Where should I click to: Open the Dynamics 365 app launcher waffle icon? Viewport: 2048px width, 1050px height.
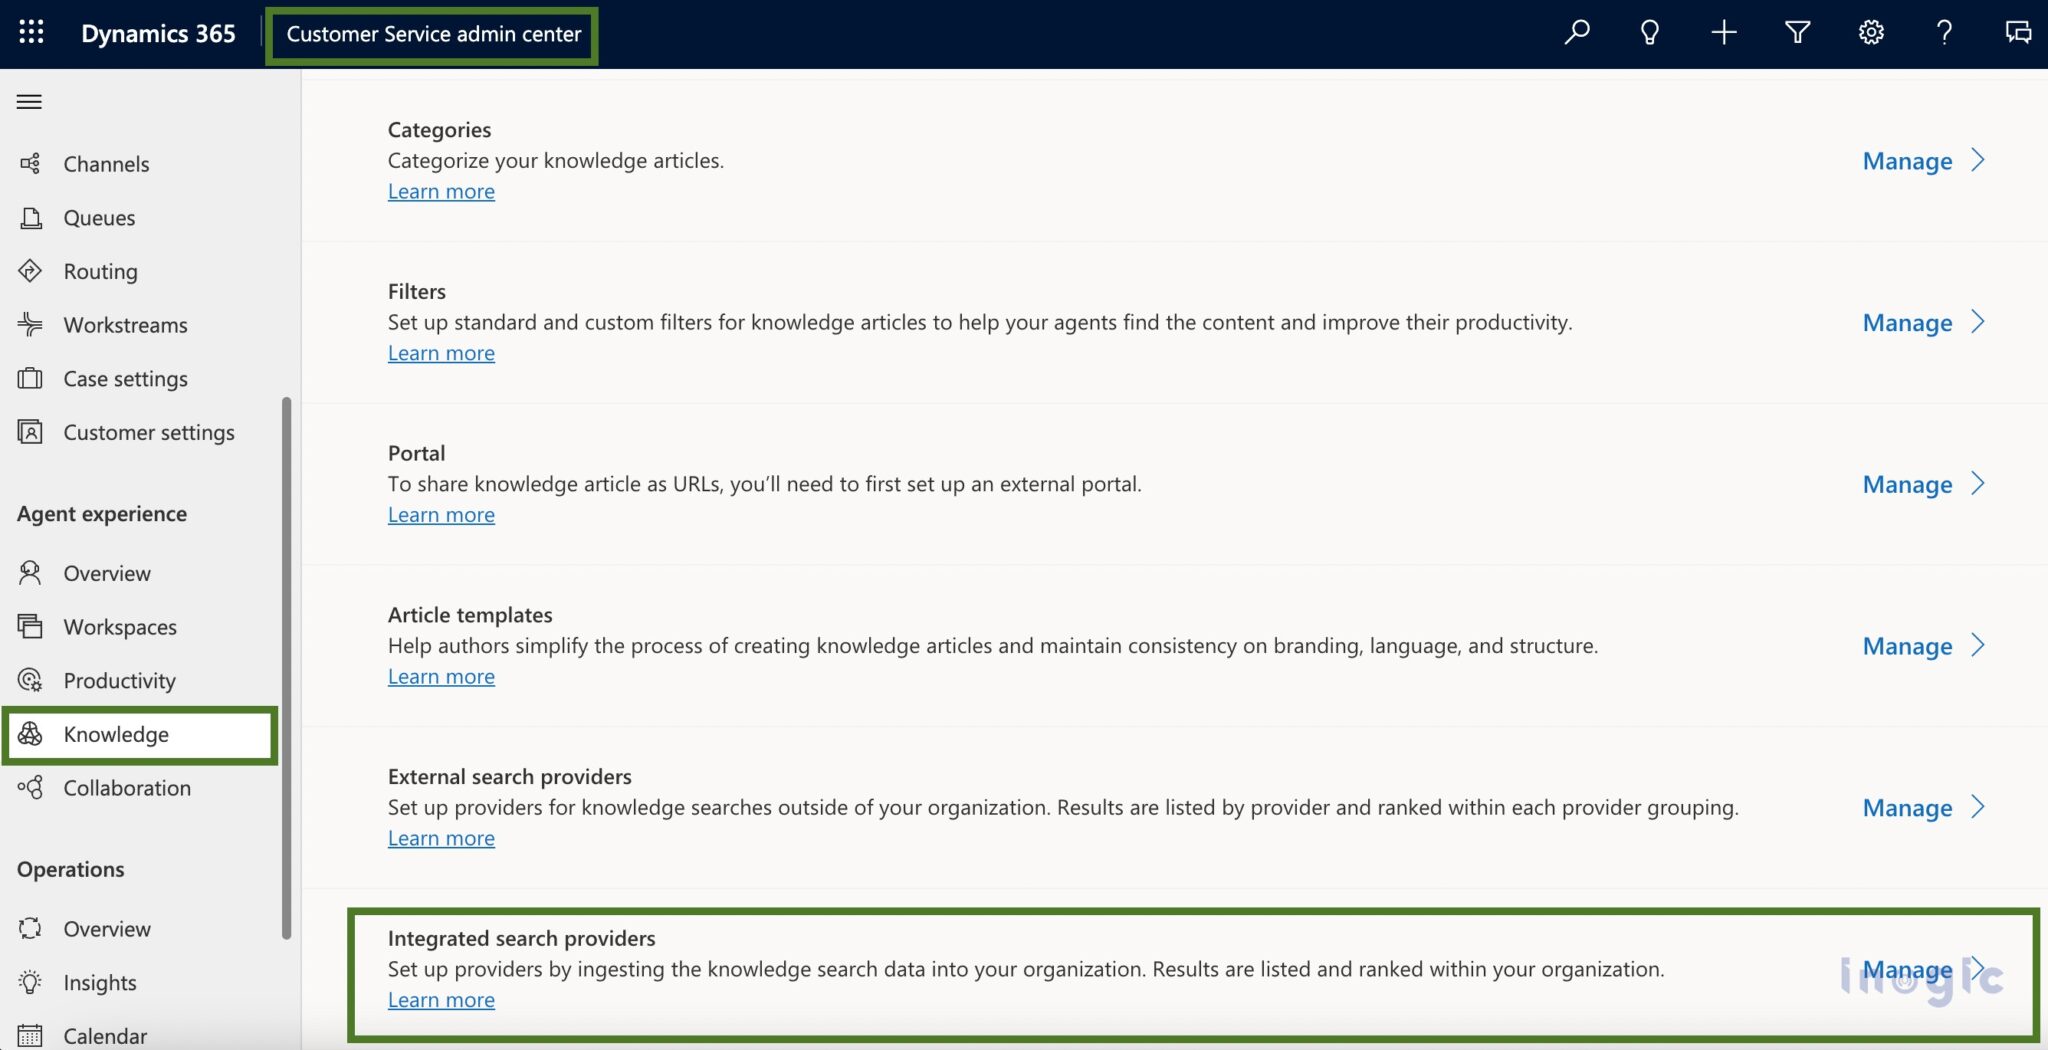pos(31,33)
